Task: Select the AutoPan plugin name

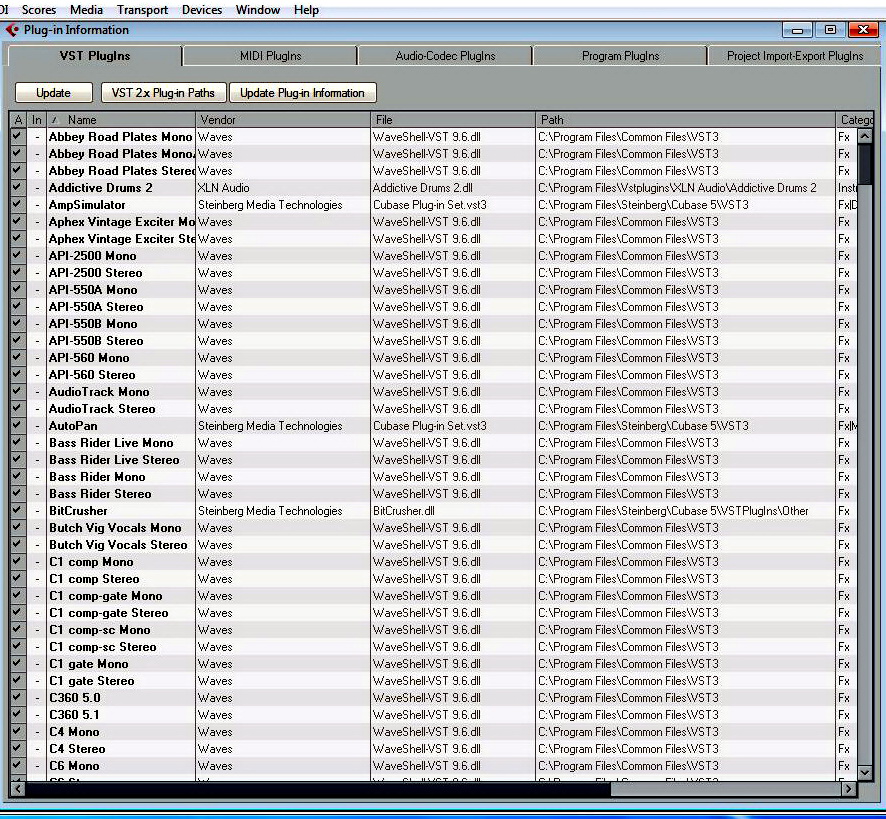Action: 73,426
